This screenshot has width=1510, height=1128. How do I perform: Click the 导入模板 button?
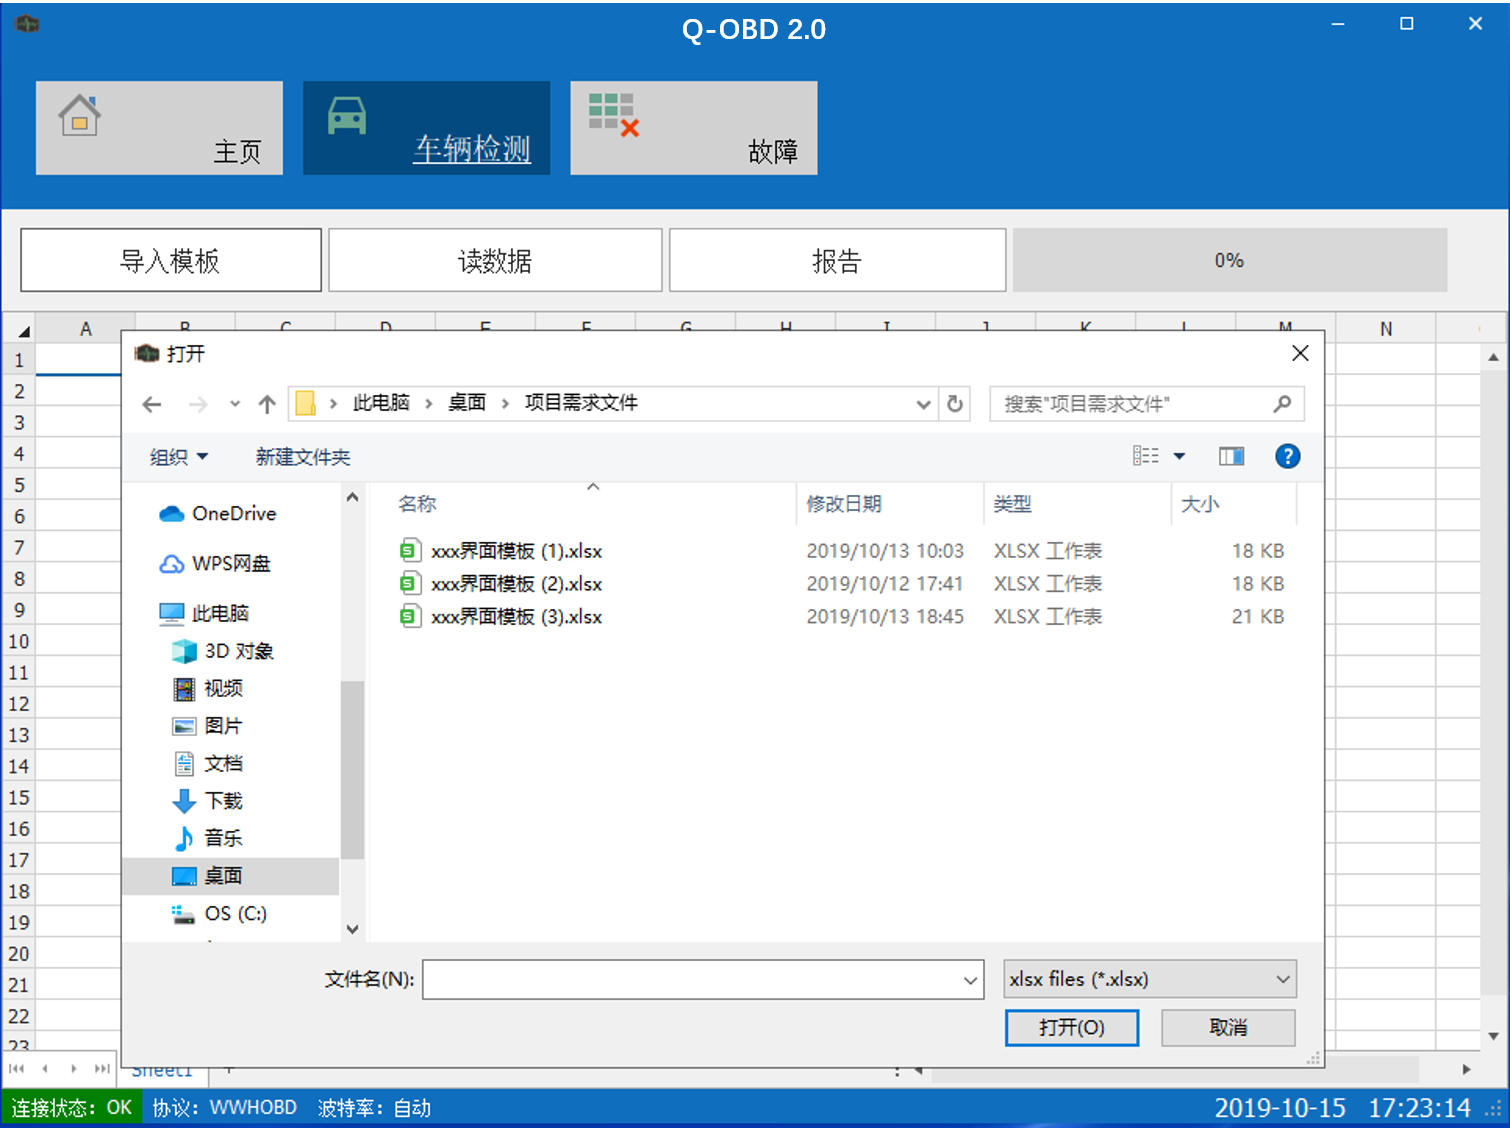(x=171, y=260)
